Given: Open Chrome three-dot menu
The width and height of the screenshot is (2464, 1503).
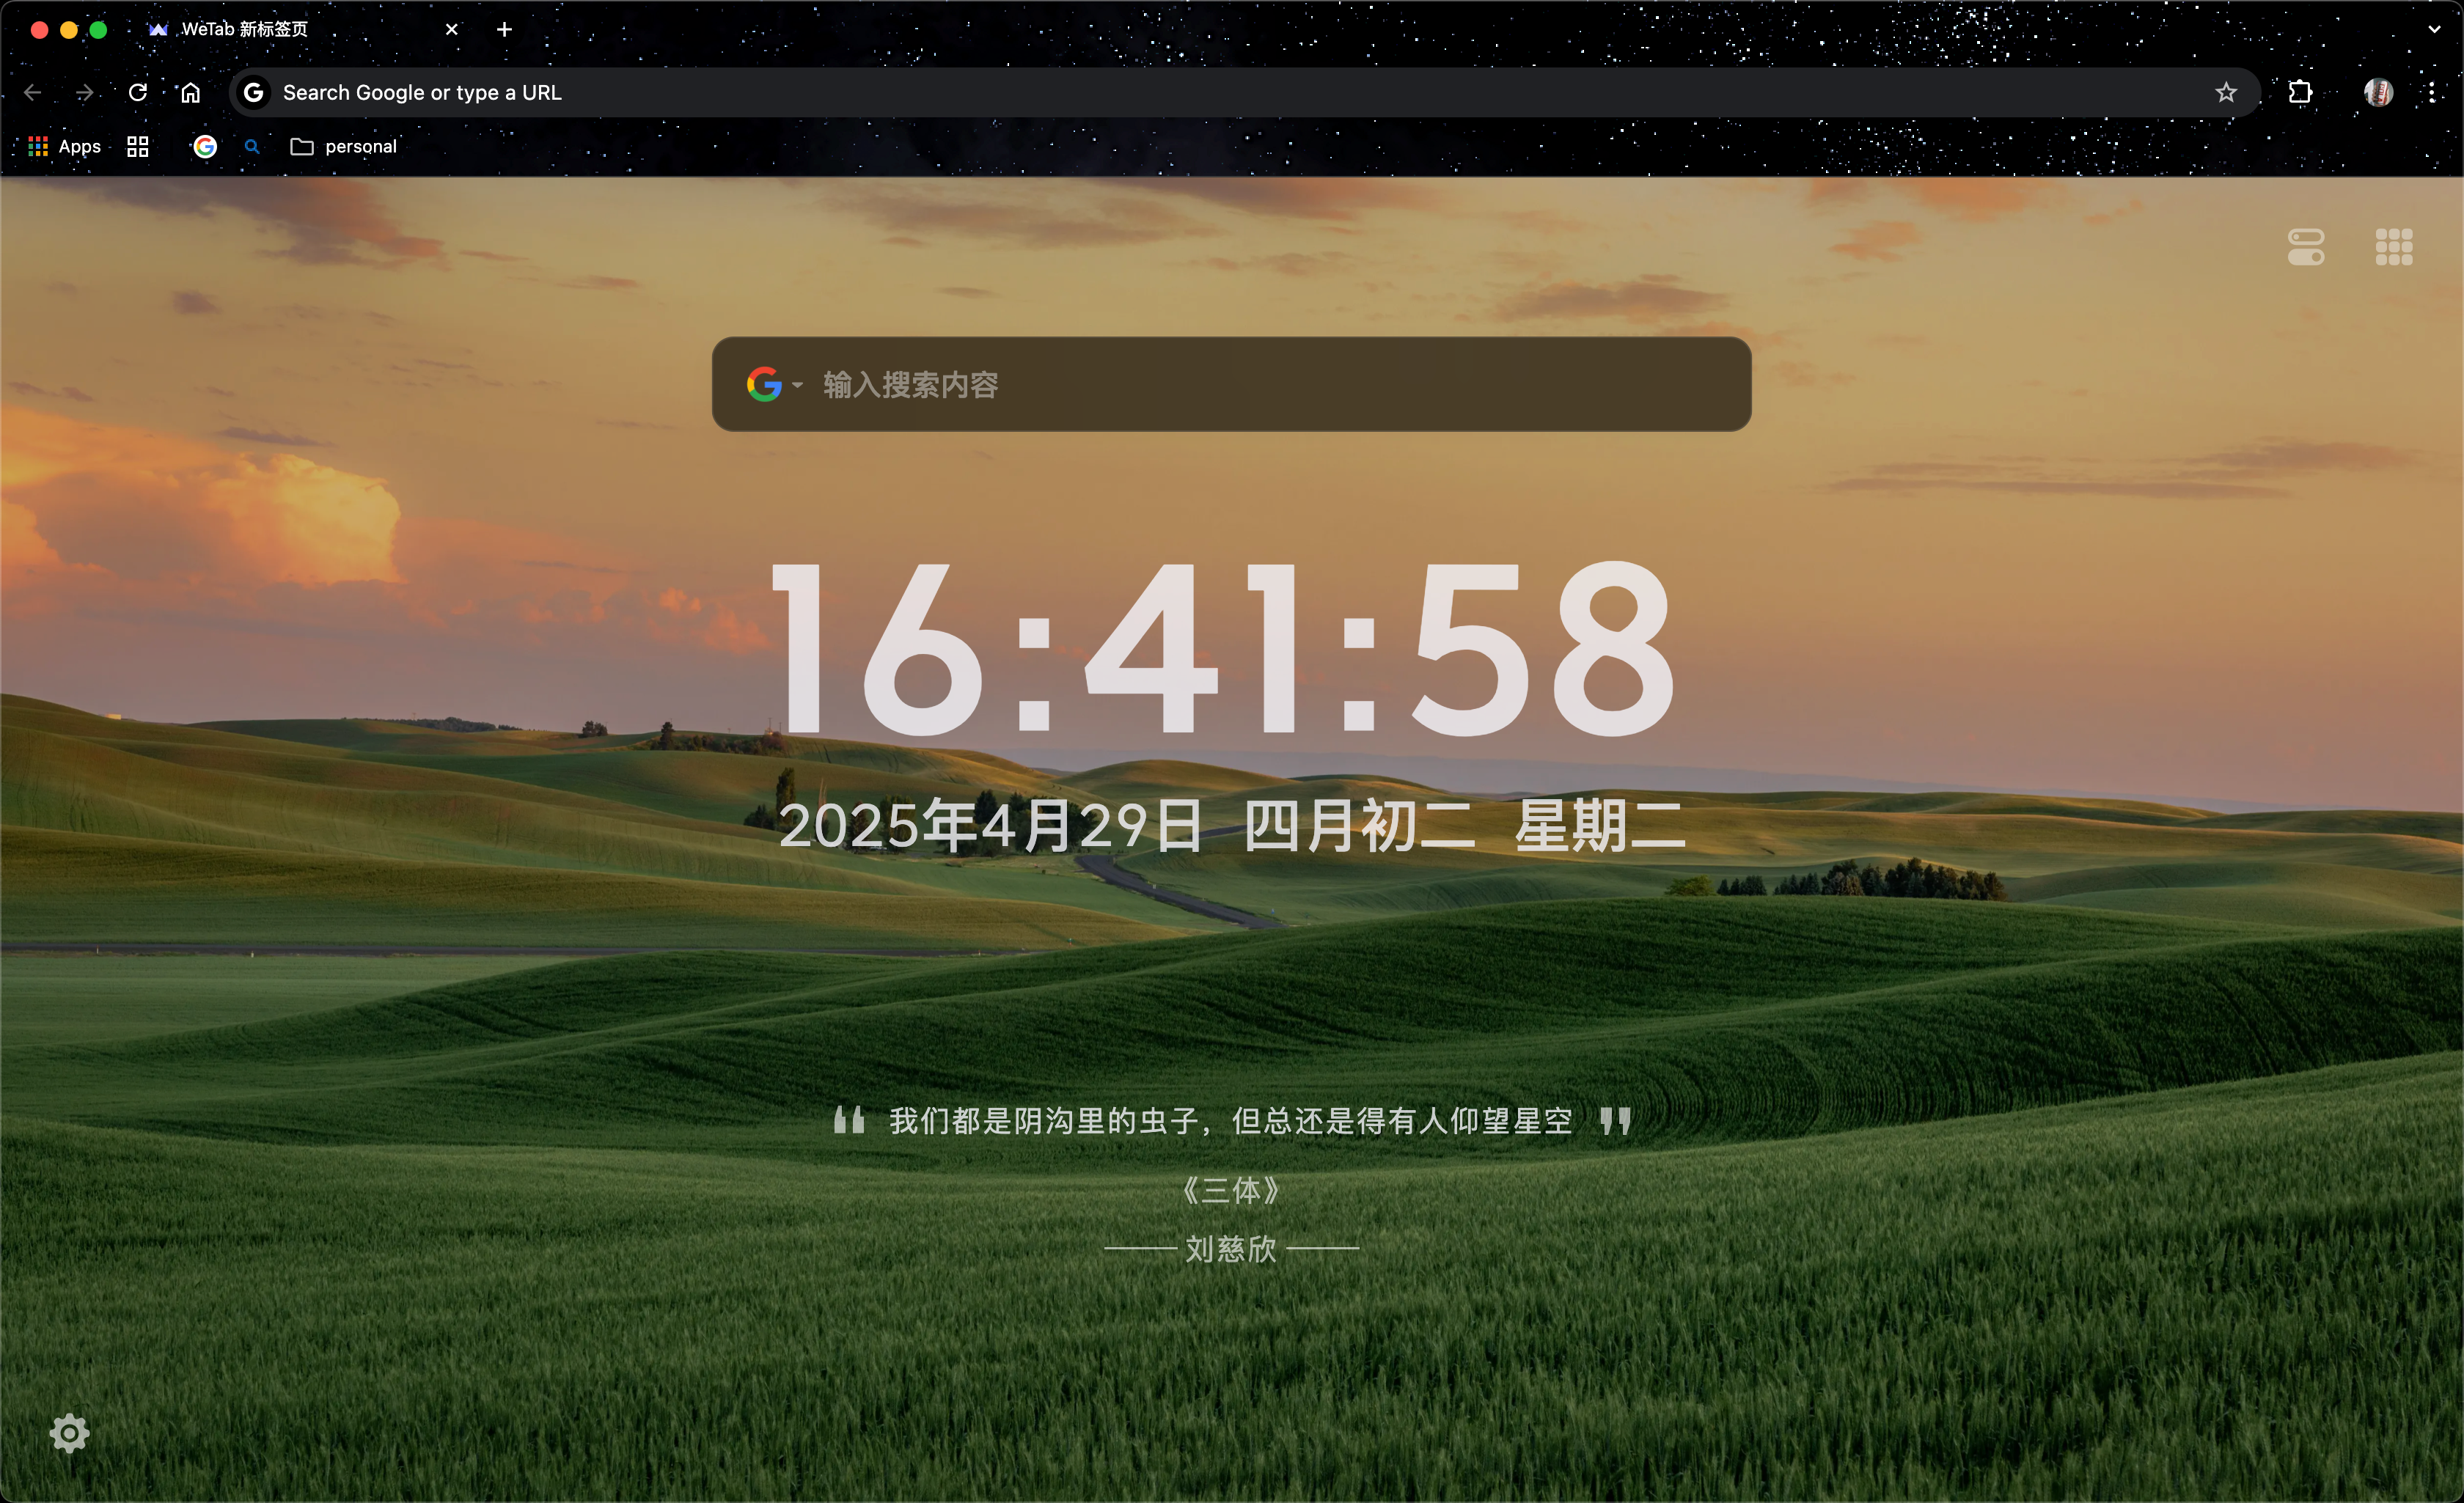Looking at the screenshot, I should (x=2431, y=93).
